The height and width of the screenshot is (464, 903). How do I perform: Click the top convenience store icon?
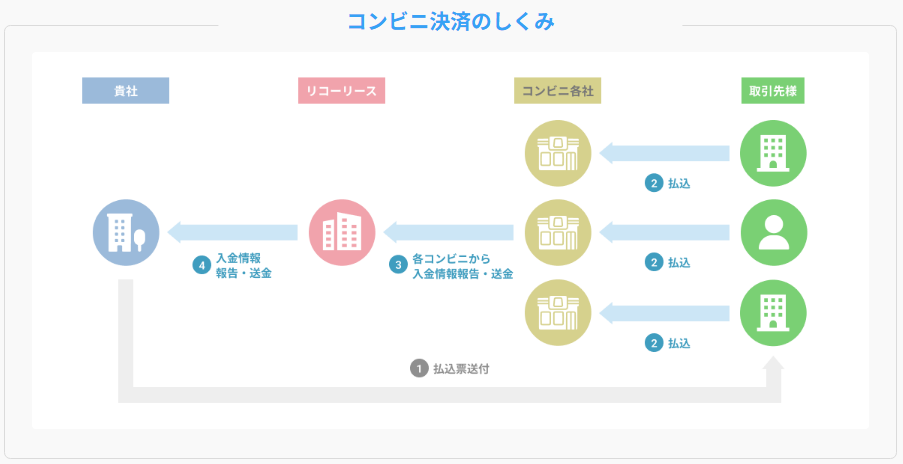pyautogui.click(x=558, y=153)
